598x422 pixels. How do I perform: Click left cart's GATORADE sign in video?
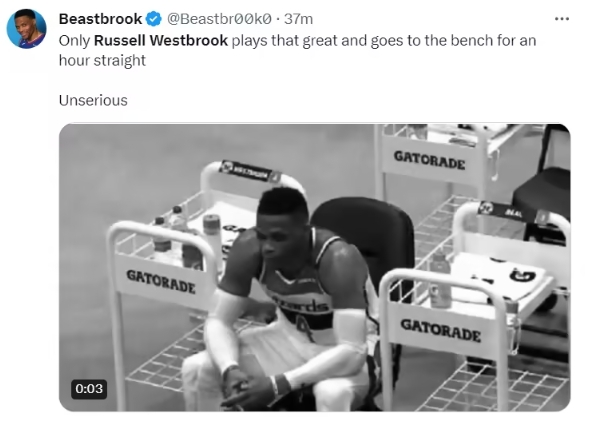click(161, 281)
